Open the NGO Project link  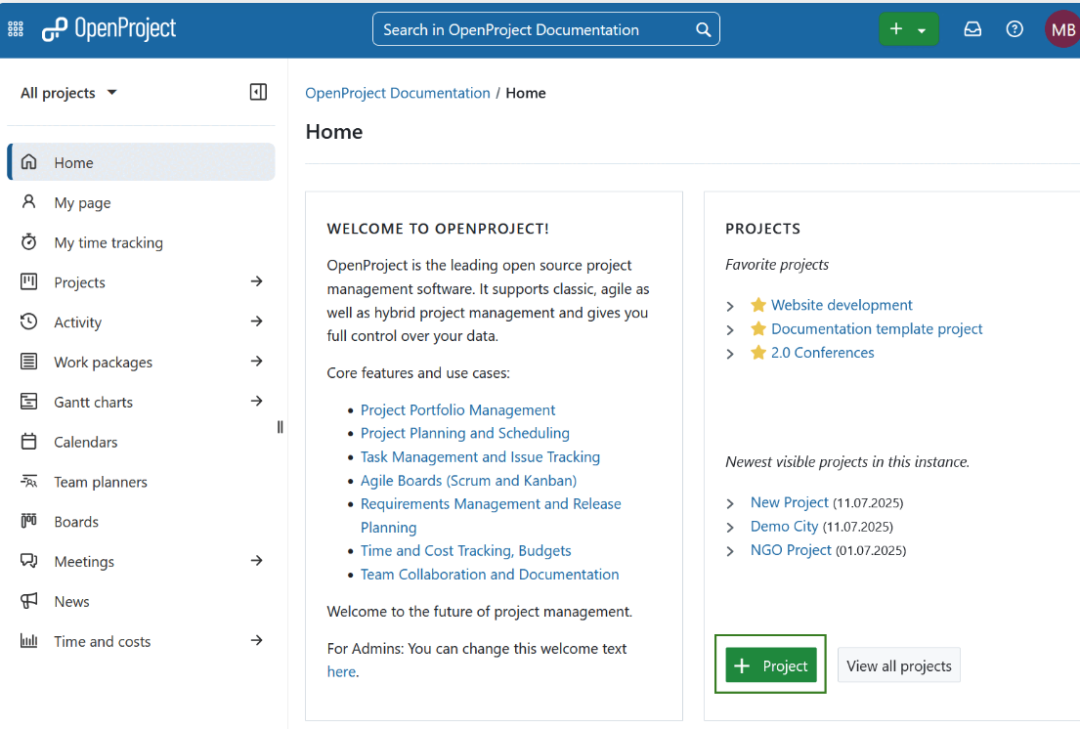791,550
